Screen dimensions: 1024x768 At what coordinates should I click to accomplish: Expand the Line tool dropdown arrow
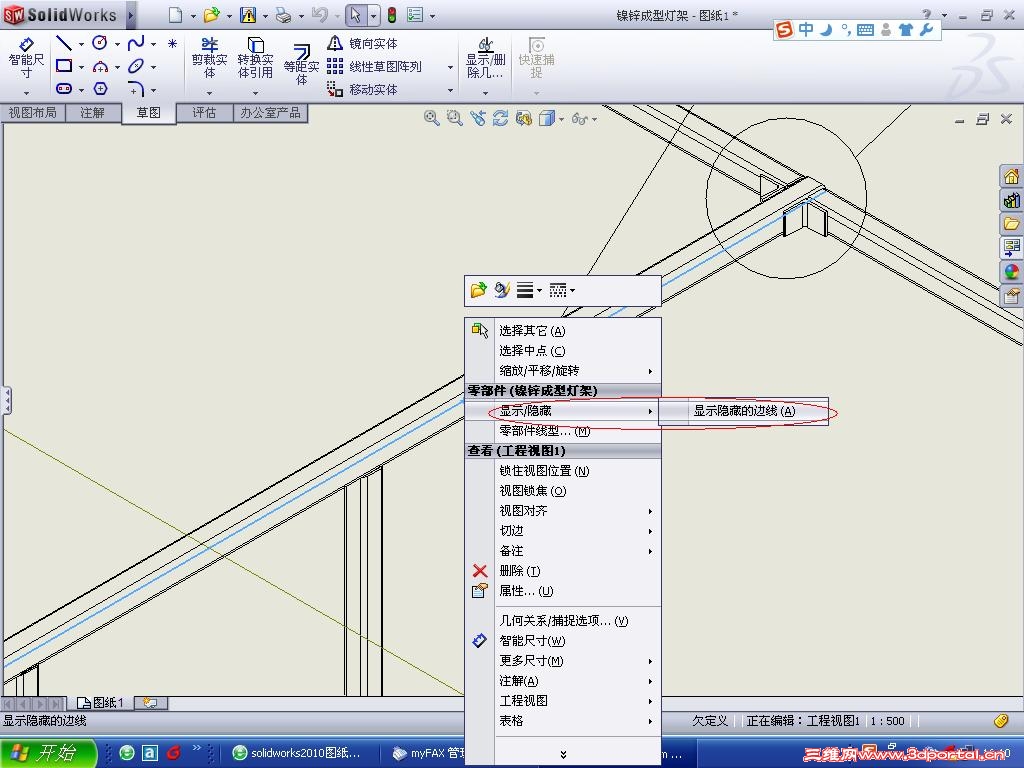(x=81, y=44)
